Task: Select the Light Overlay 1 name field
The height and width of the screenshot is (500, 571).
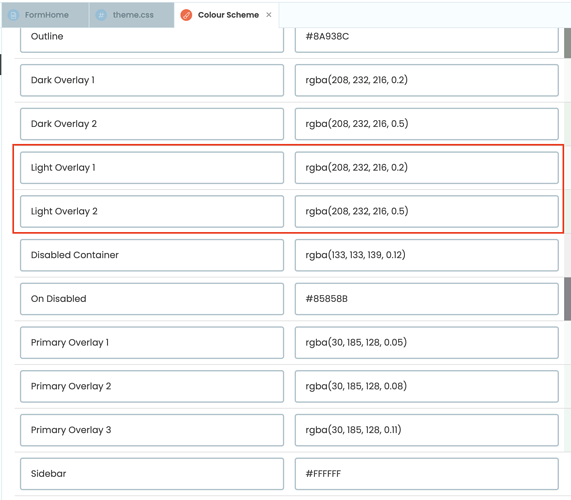Action: 152,168
